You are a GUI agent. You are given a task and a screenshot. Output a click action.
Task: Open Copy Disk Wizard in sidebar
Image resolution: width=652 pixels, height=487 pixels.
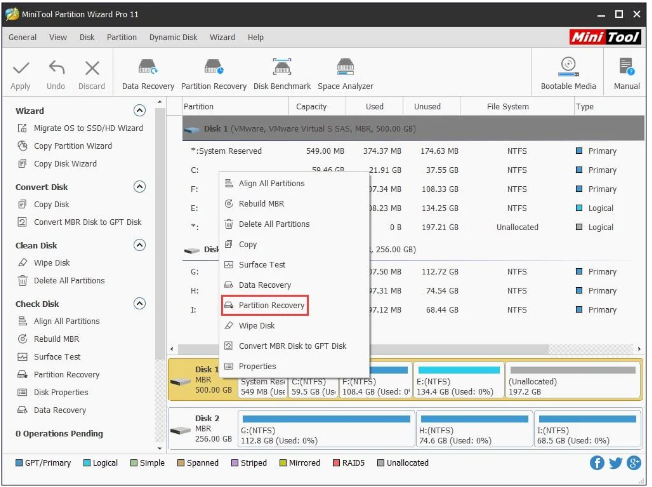pyautogui.click(x=65, y=164)
